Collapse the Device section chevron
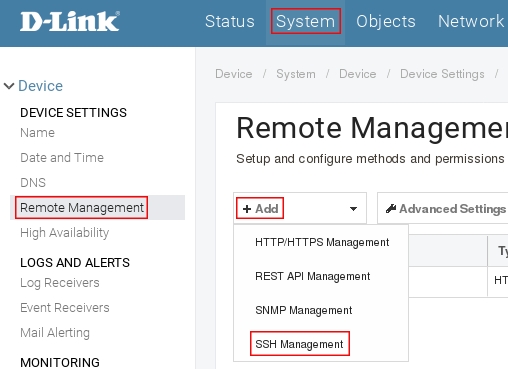The width and height of the screenshot is (508, 369). coord(9,86)
